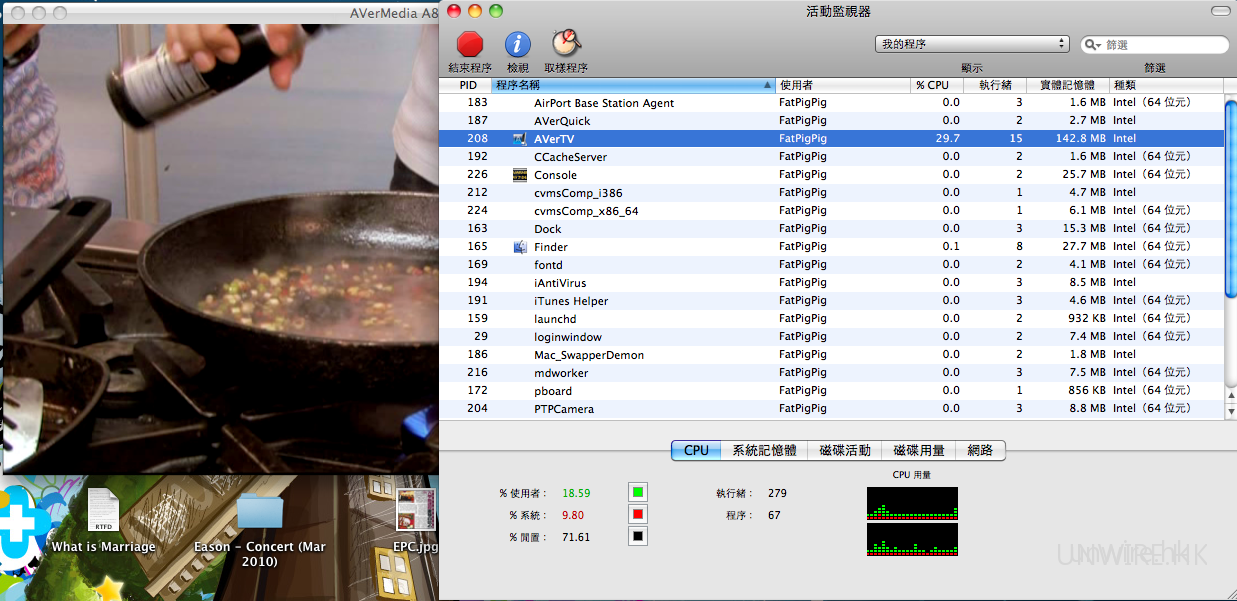Select the AVerTV process icon
Viewport: 1237px width, 601px height.
519,139
